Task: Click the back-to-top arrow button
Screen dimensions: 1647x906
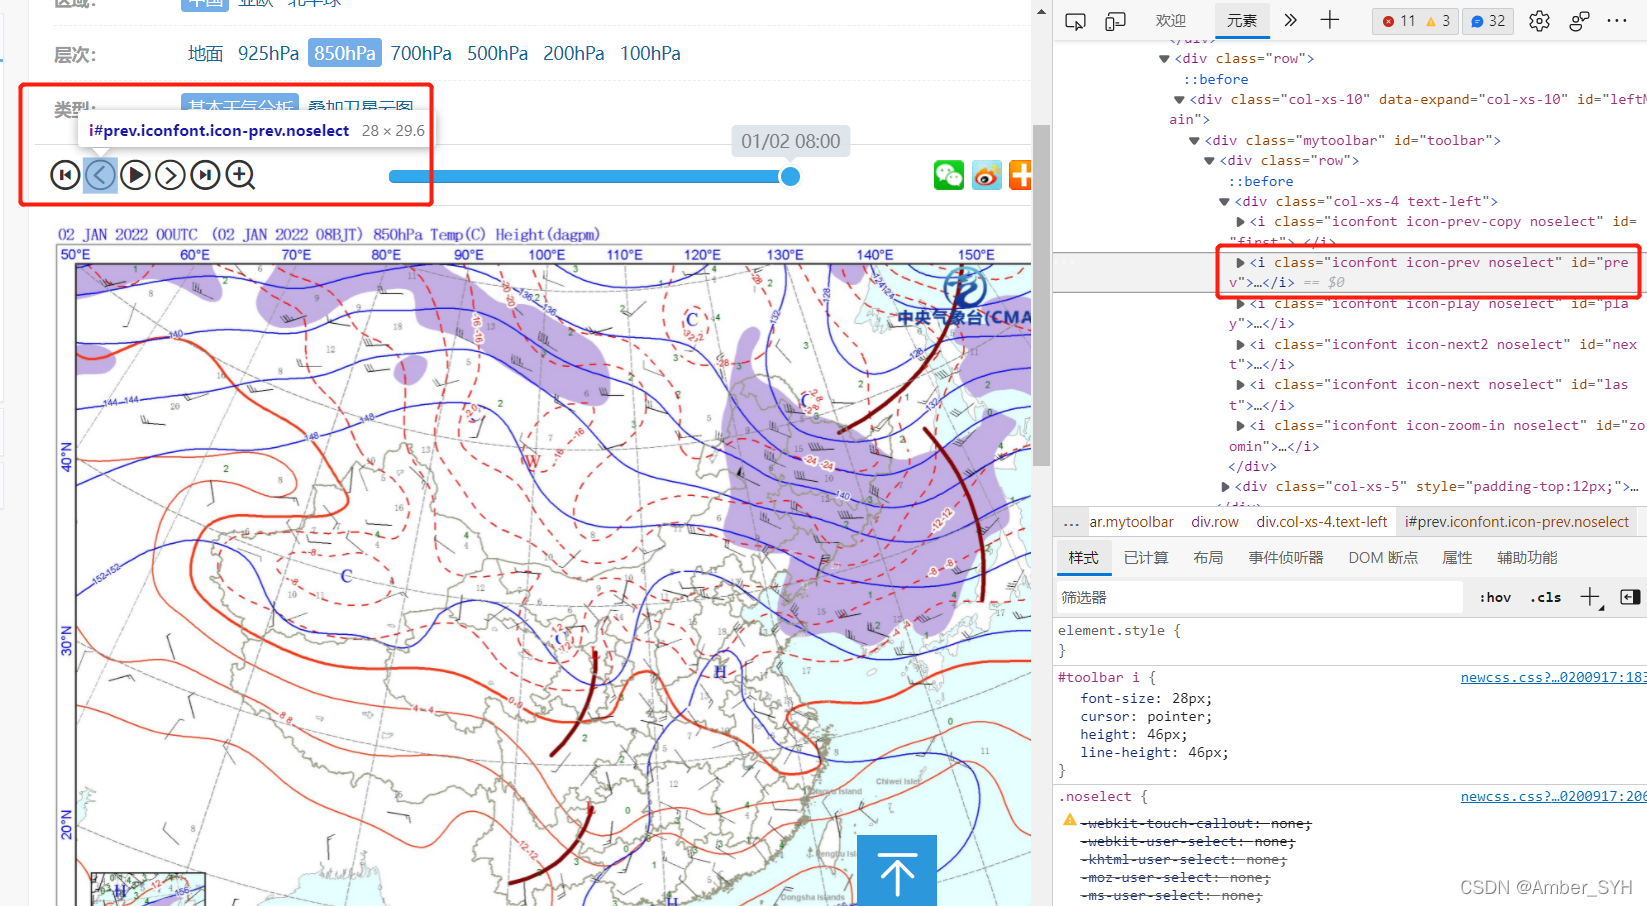Action: click(x=897, y=871)
